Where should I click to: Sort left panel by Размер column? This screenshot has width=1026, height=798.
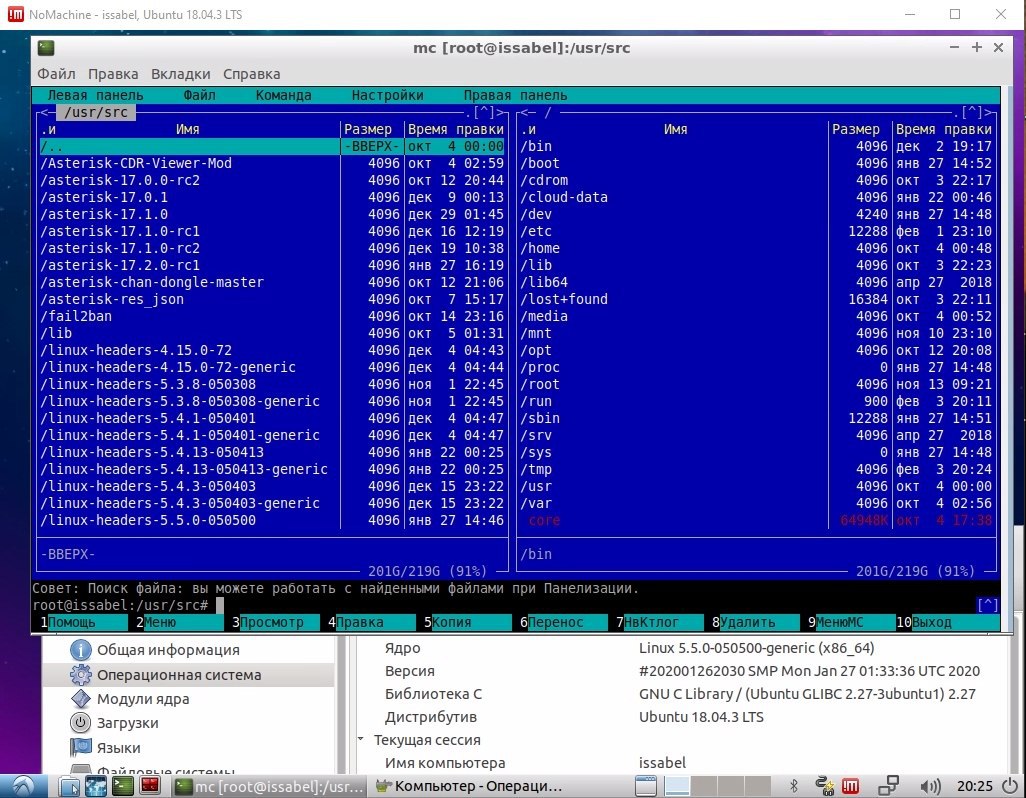(x=368, y=130)
